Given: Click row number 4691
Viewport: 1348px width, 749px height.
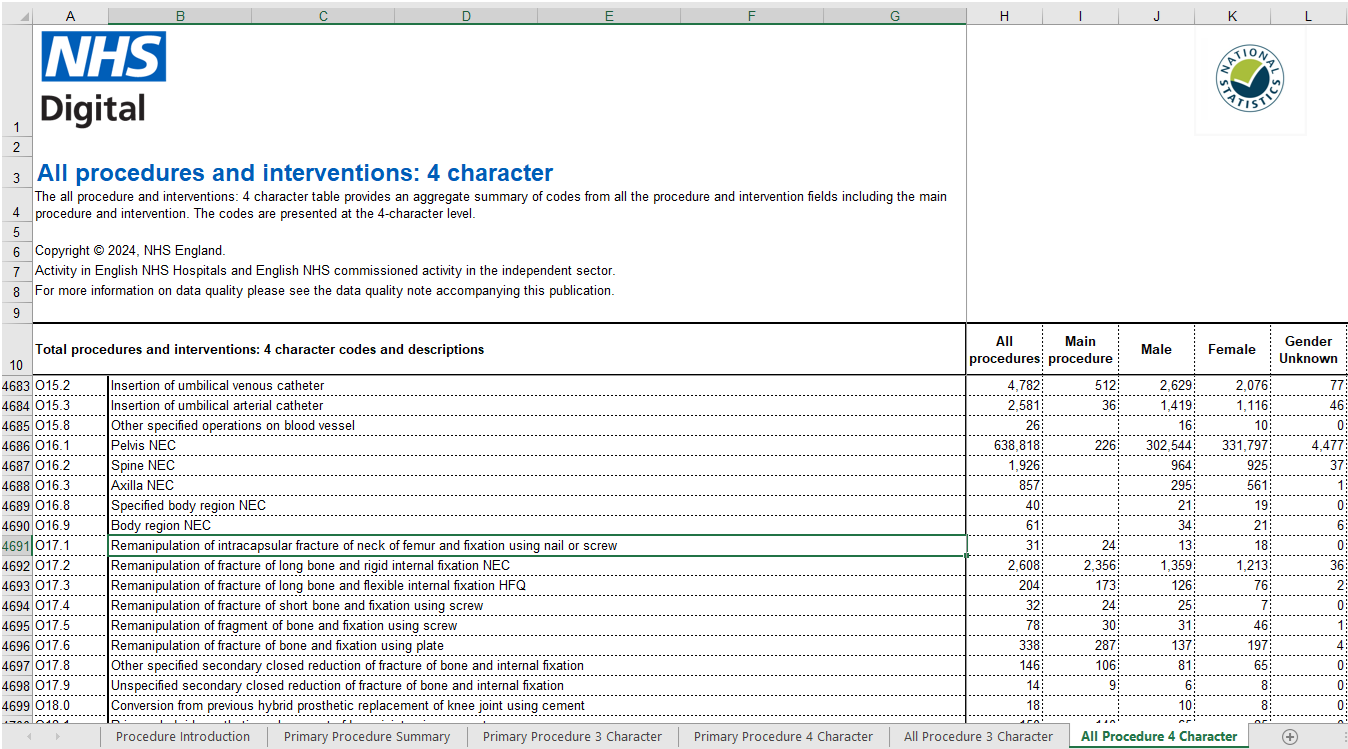Looking at the screenshot, I should click(x=16, y=545).
